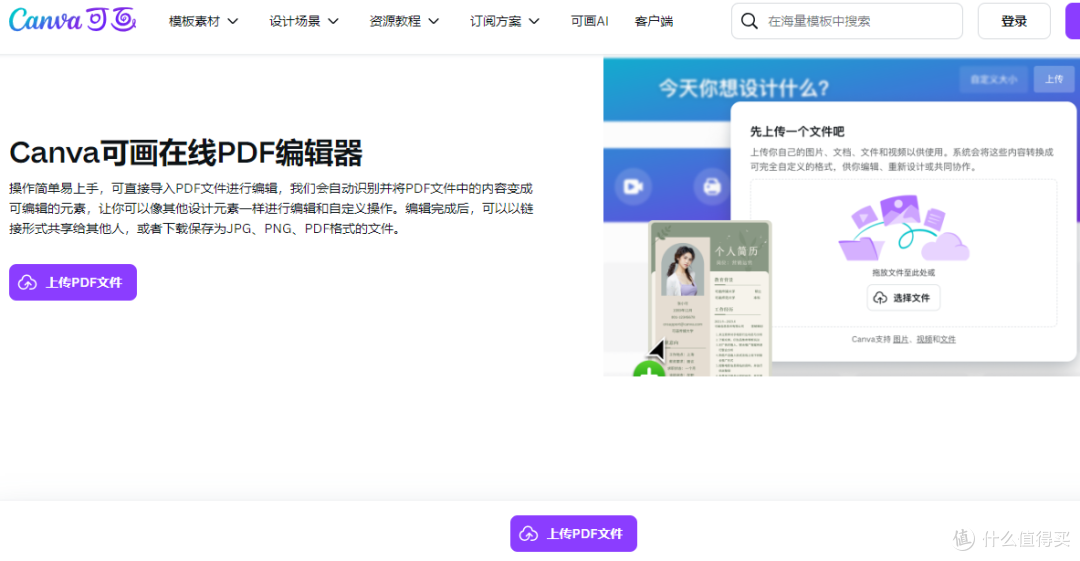1080x561 pixels.
Task: Click the 选择文件 button in preview
Action: (x=903, y=298)
